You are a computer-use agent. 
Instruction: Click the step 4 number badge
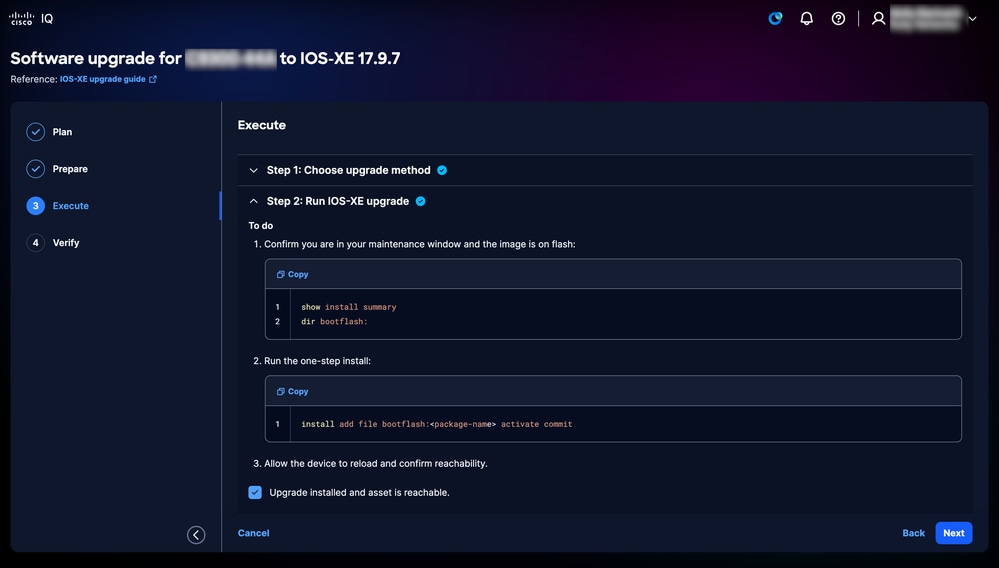tap(36, 243)
